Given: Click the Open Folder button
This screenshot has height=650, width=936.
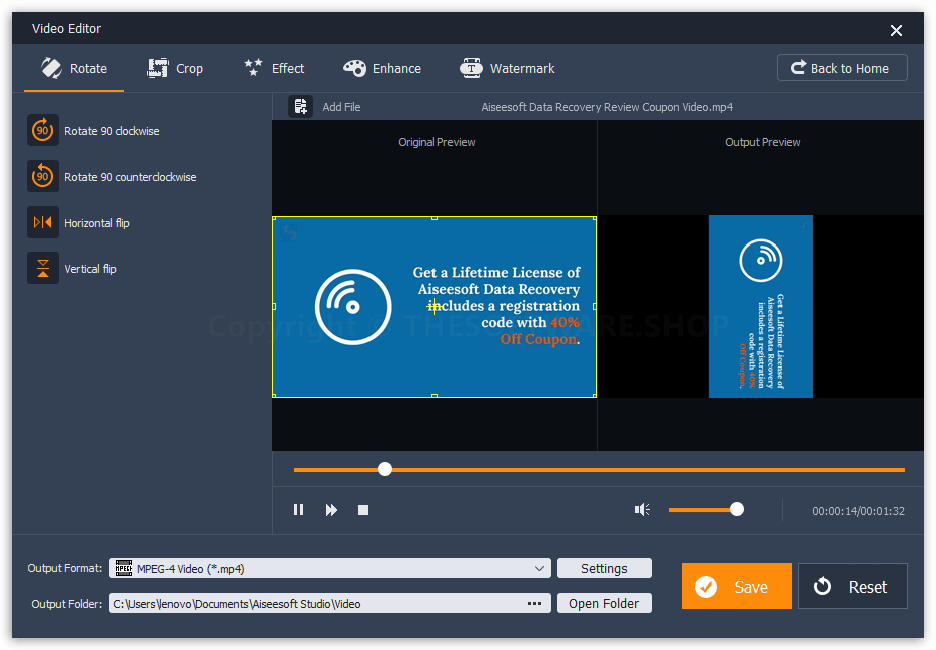Looking at the screenshot, I should [x=604, y=603].
